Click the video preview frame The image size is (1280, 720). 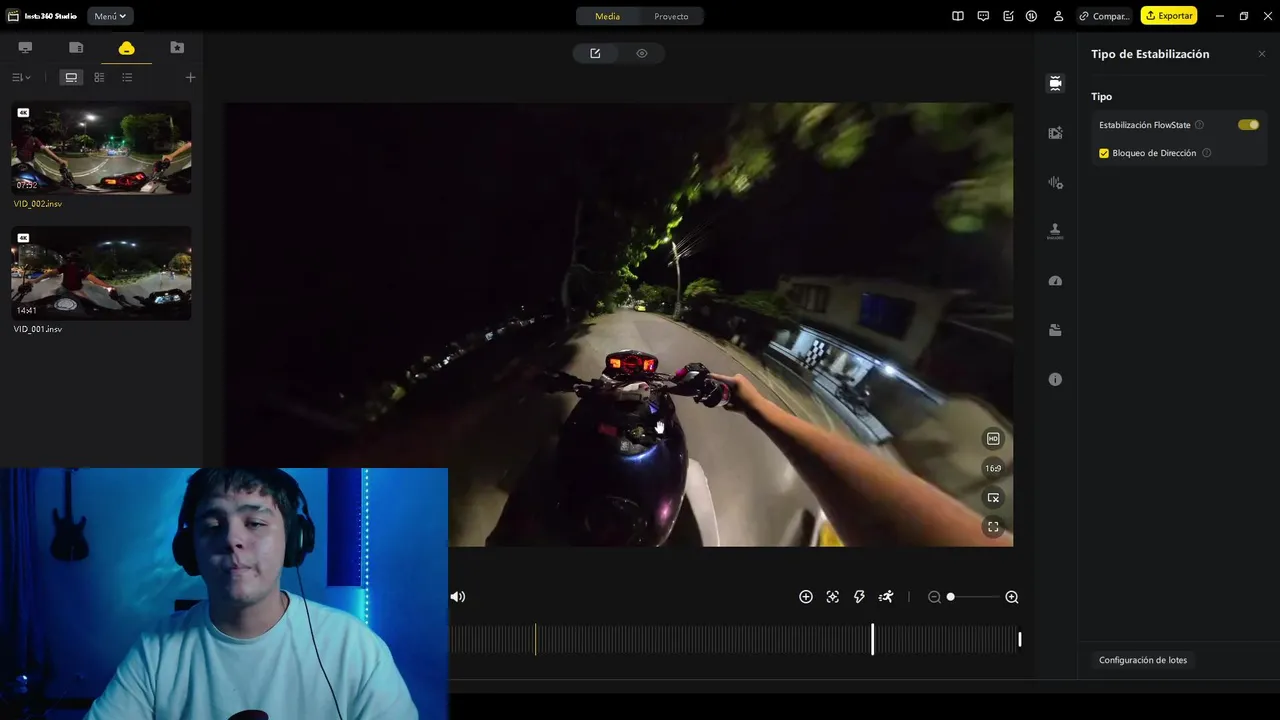click(x=618, y=324)
